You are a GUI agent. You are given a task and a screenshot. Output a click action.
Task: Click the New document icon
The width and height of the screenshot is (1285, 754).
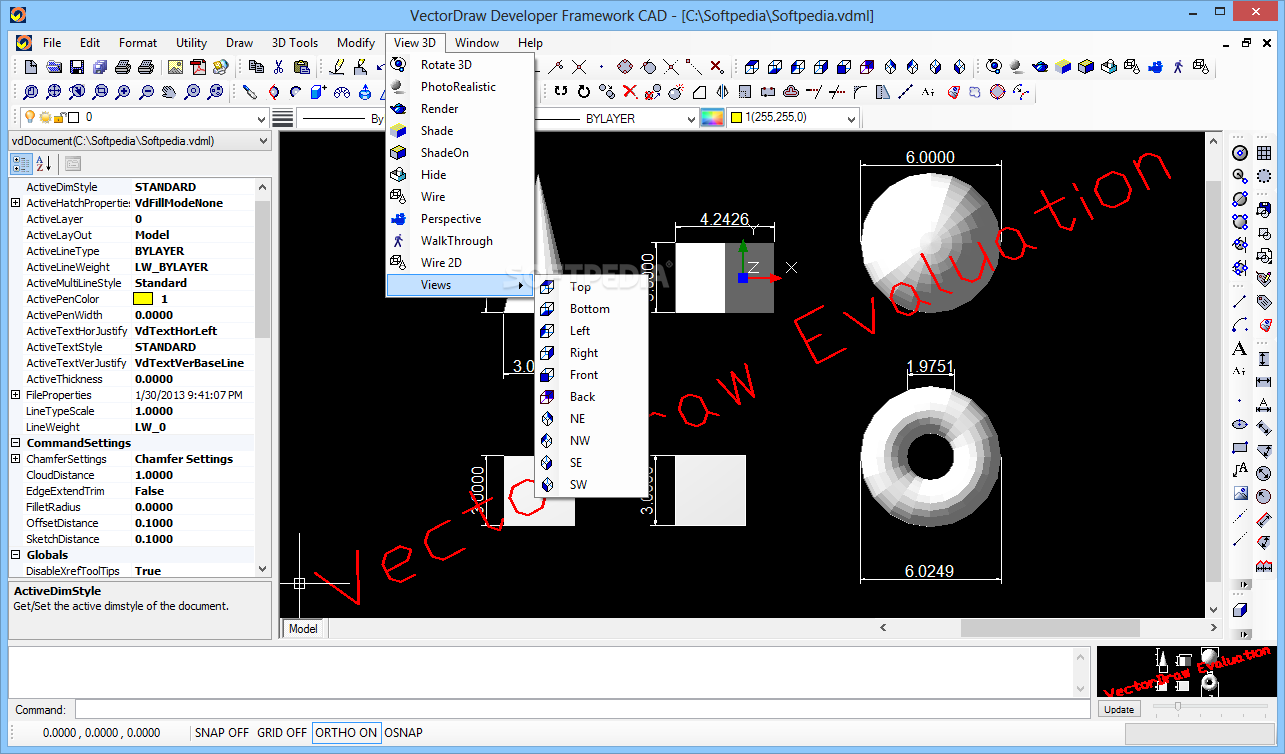[x=31, y=67]
